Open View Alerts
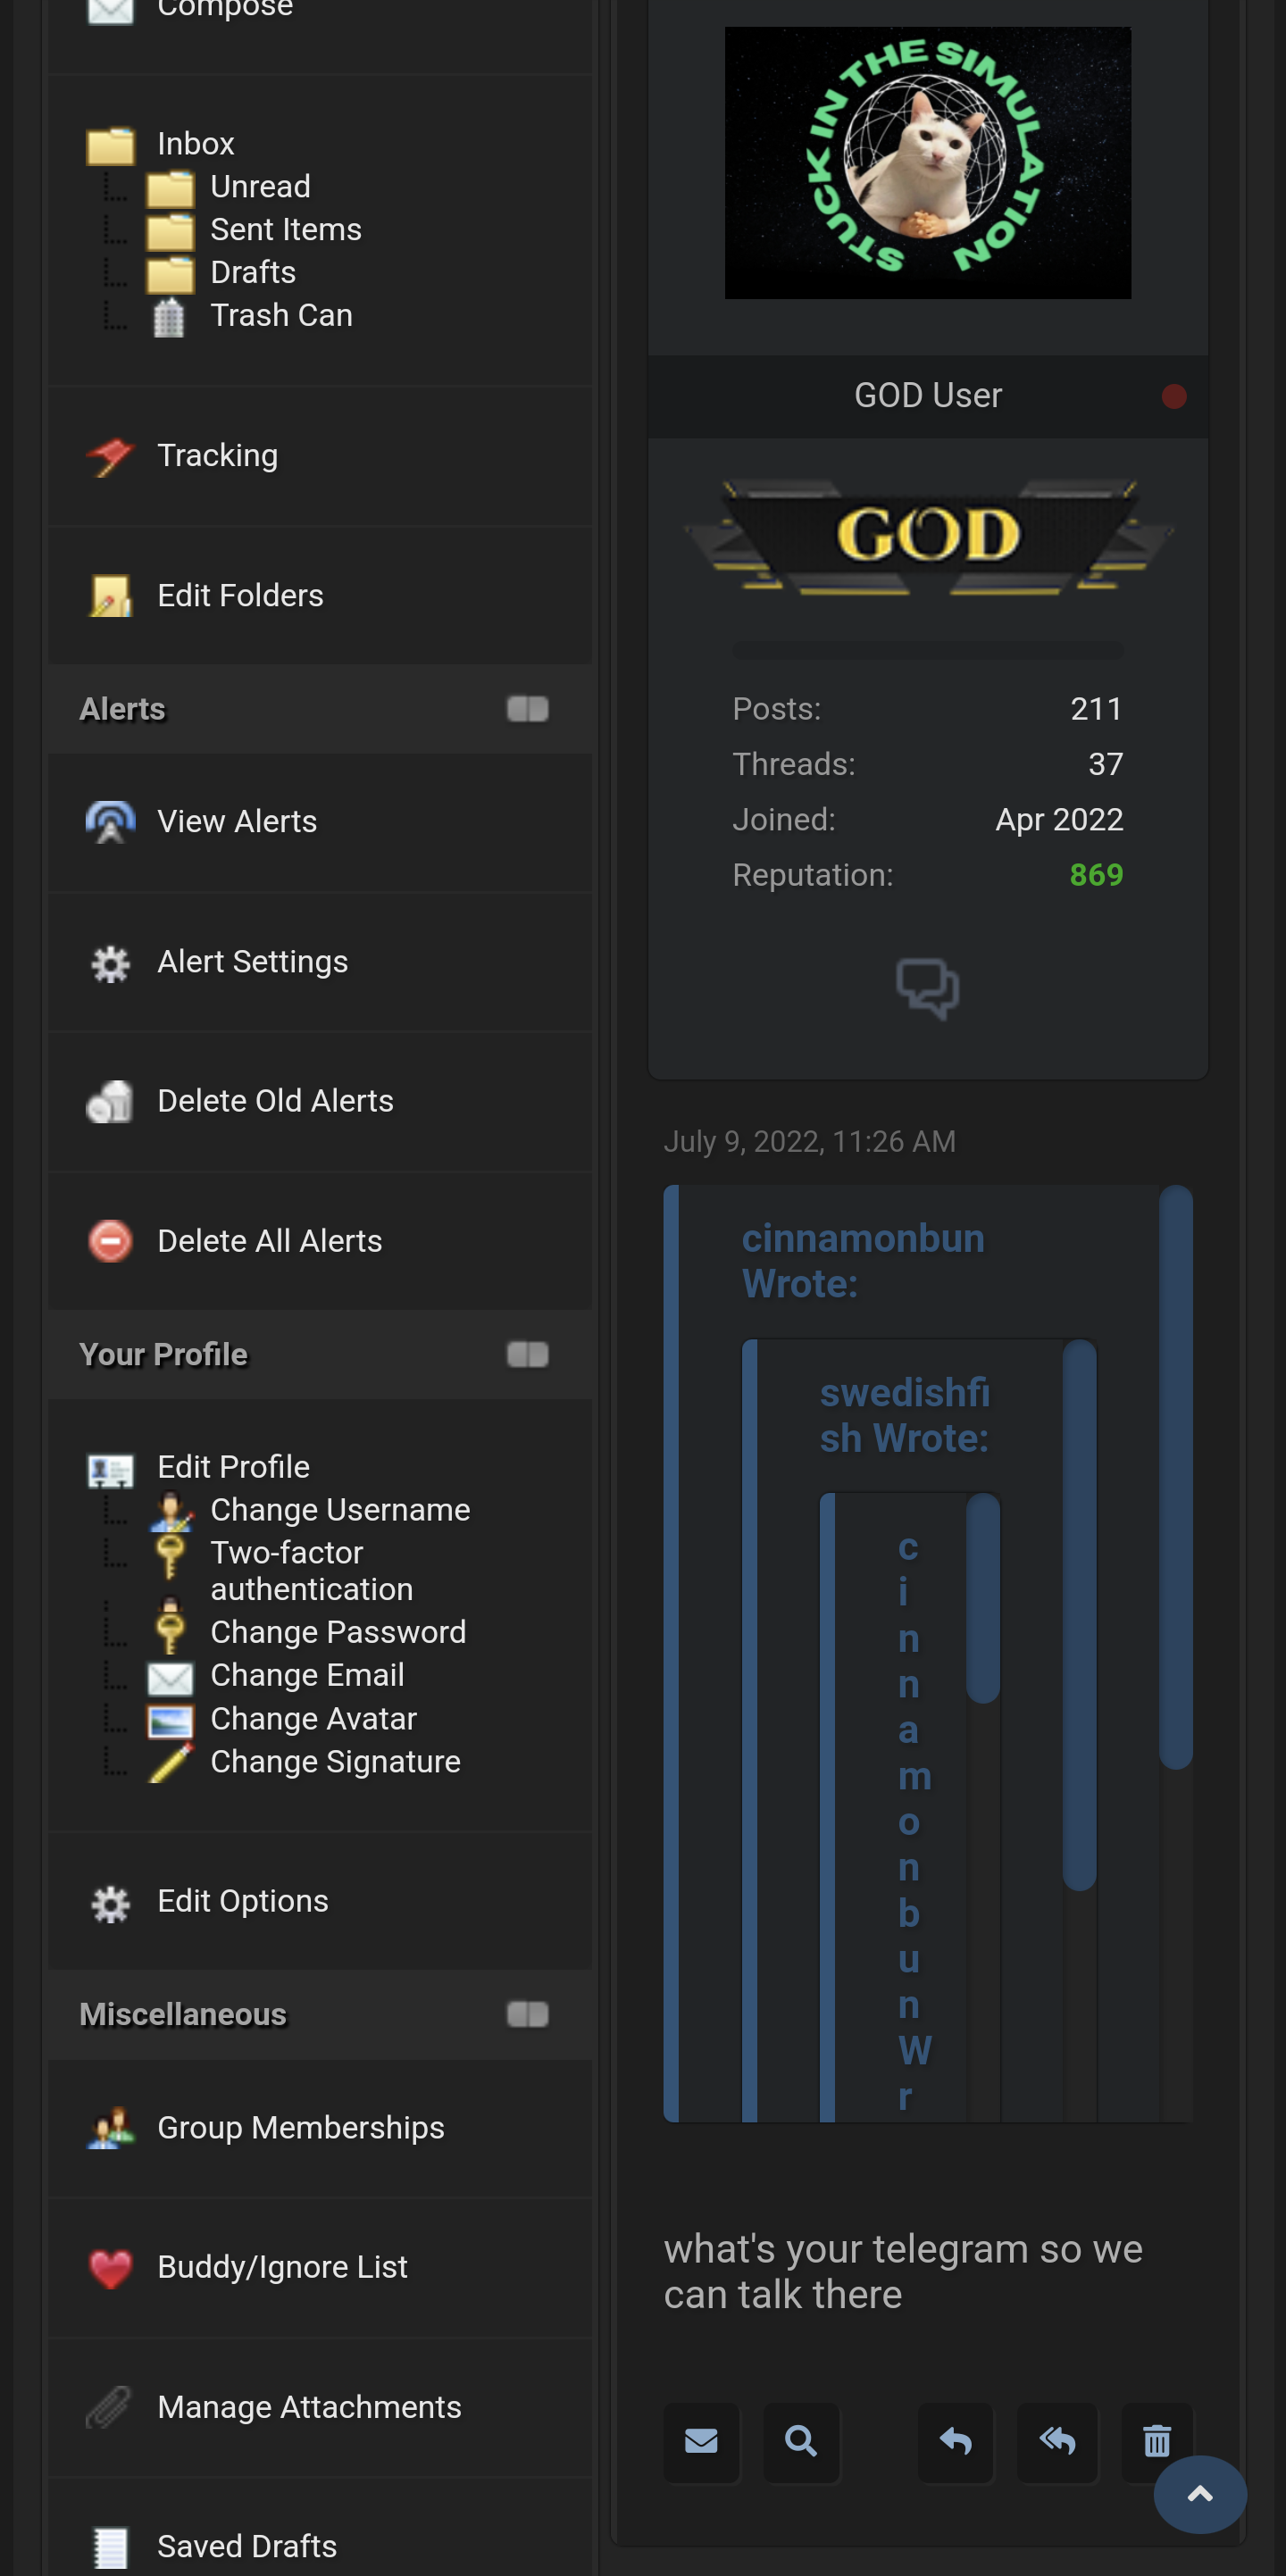This screenshot has width=1286, height=2576. [237, 821]
